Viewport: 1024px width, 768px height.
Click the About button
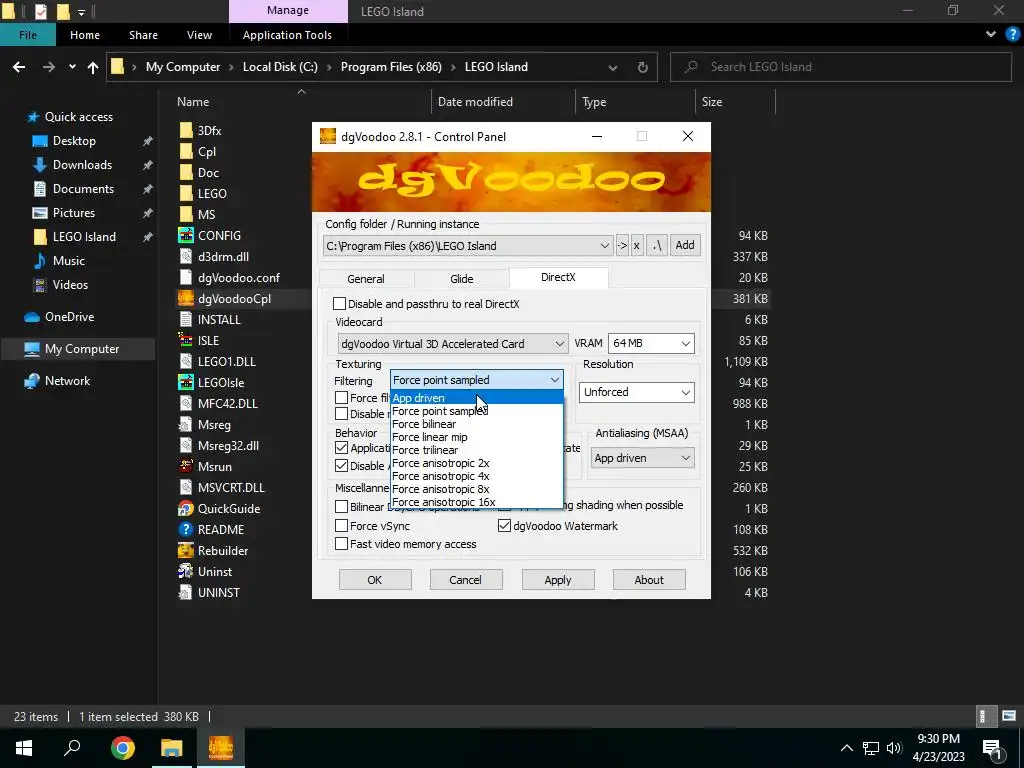[649, 580]
